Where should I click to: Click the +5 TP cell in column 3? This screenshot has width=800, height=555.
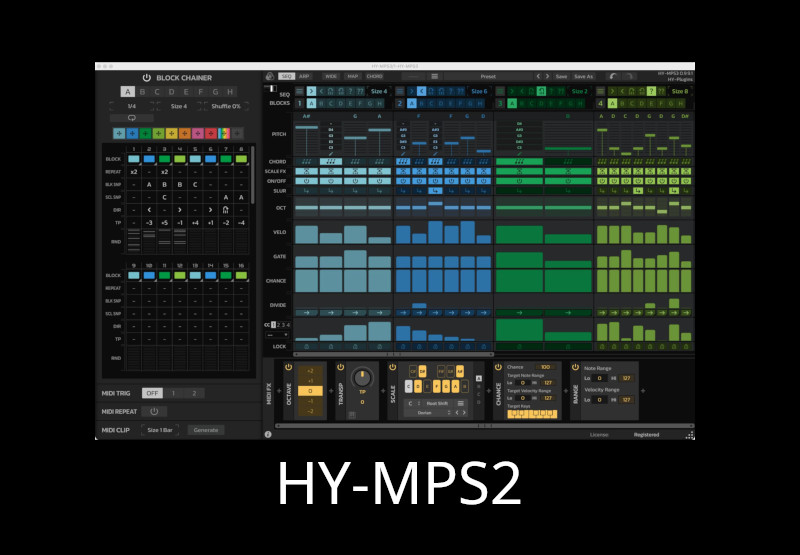(164, 223)
